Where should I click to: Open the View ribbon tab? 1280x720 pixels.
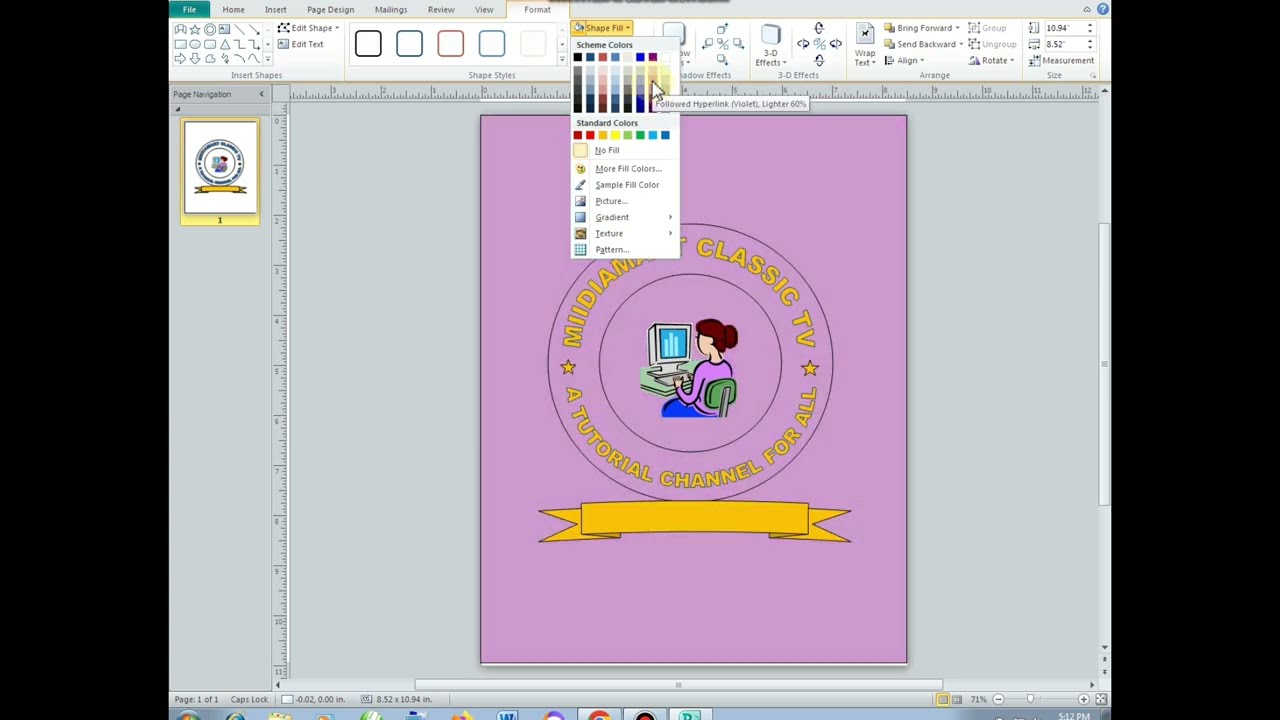pos(484,10)
